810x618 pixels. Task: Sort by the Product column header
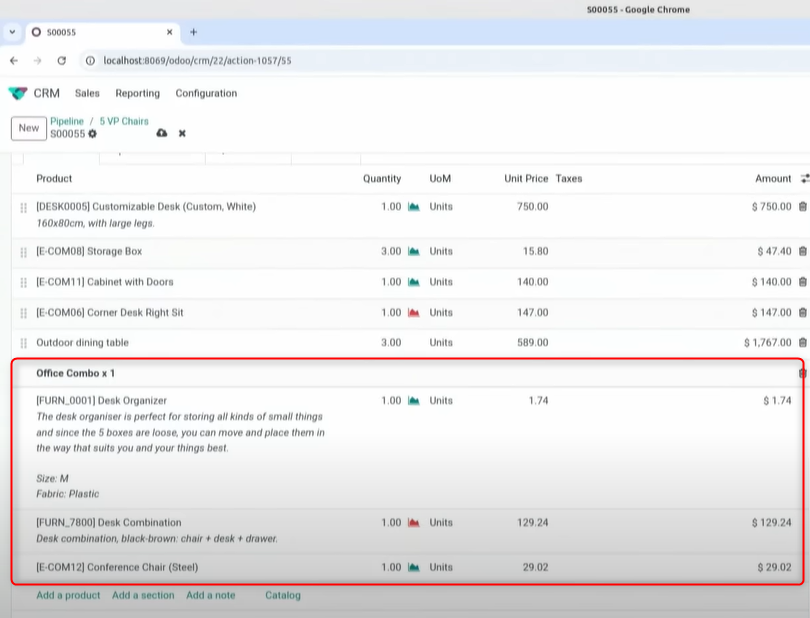point(54,179)
